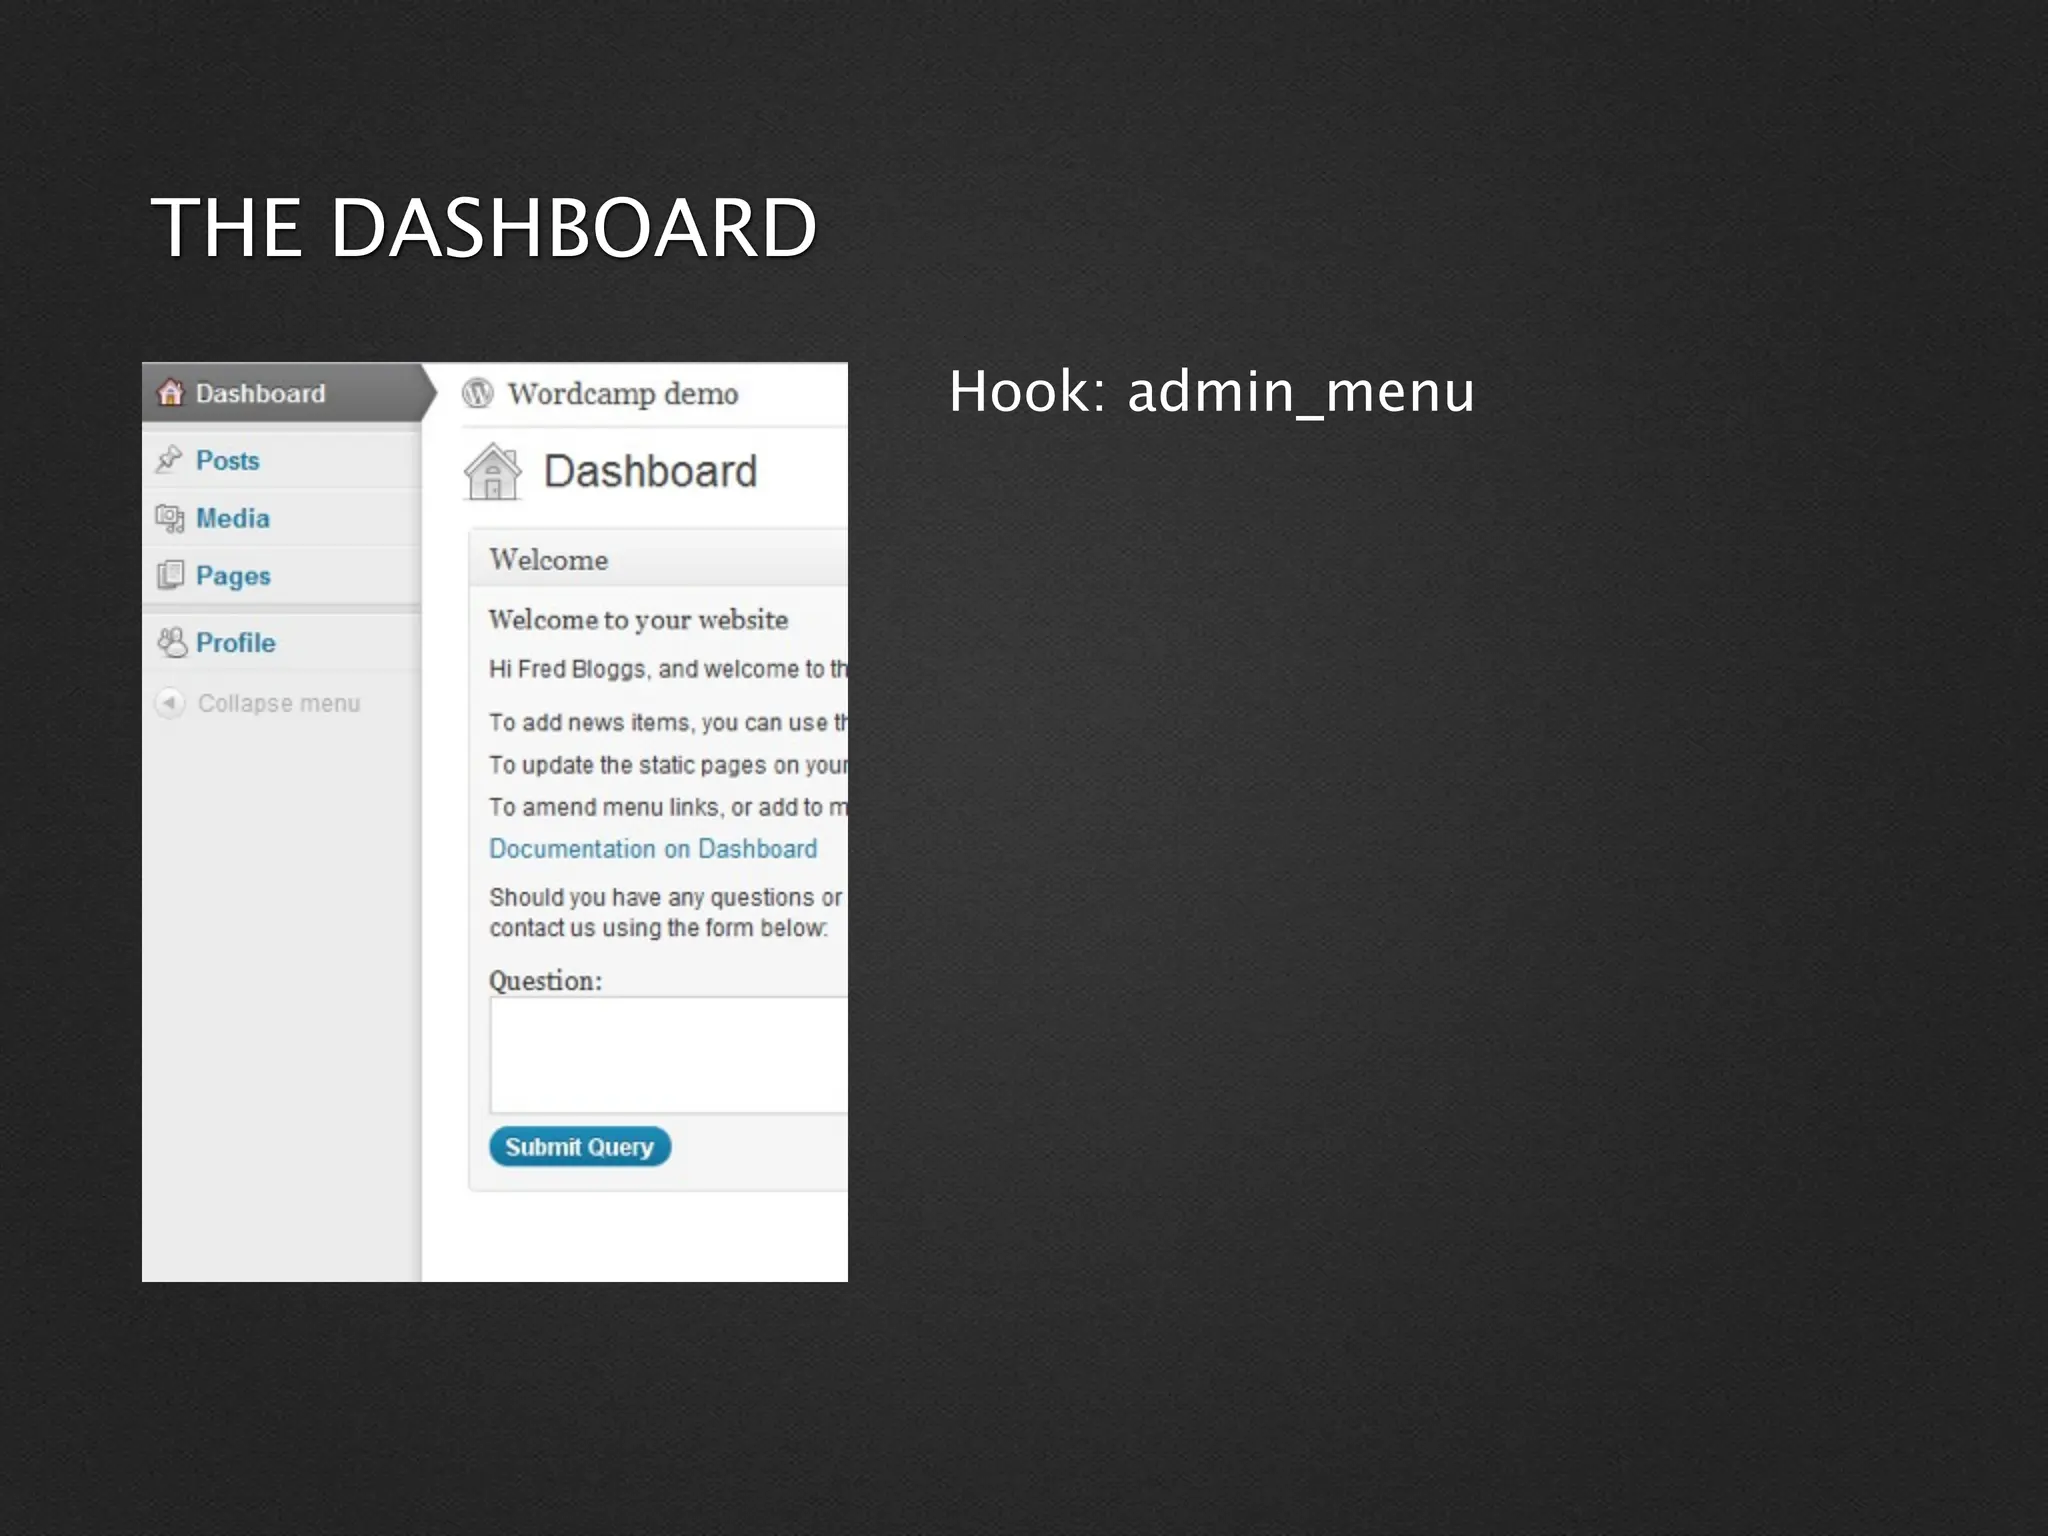Click the Dashboard home icon in sidebar
2048x1536 pixels.
tap(171, 393)
